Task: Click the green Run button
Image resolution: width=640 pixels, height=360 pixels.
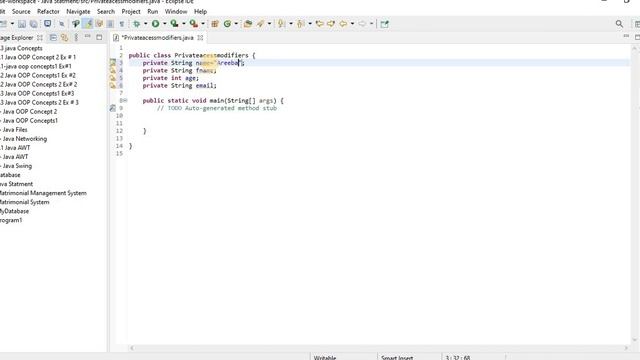Action: click(x=156, y=24)
